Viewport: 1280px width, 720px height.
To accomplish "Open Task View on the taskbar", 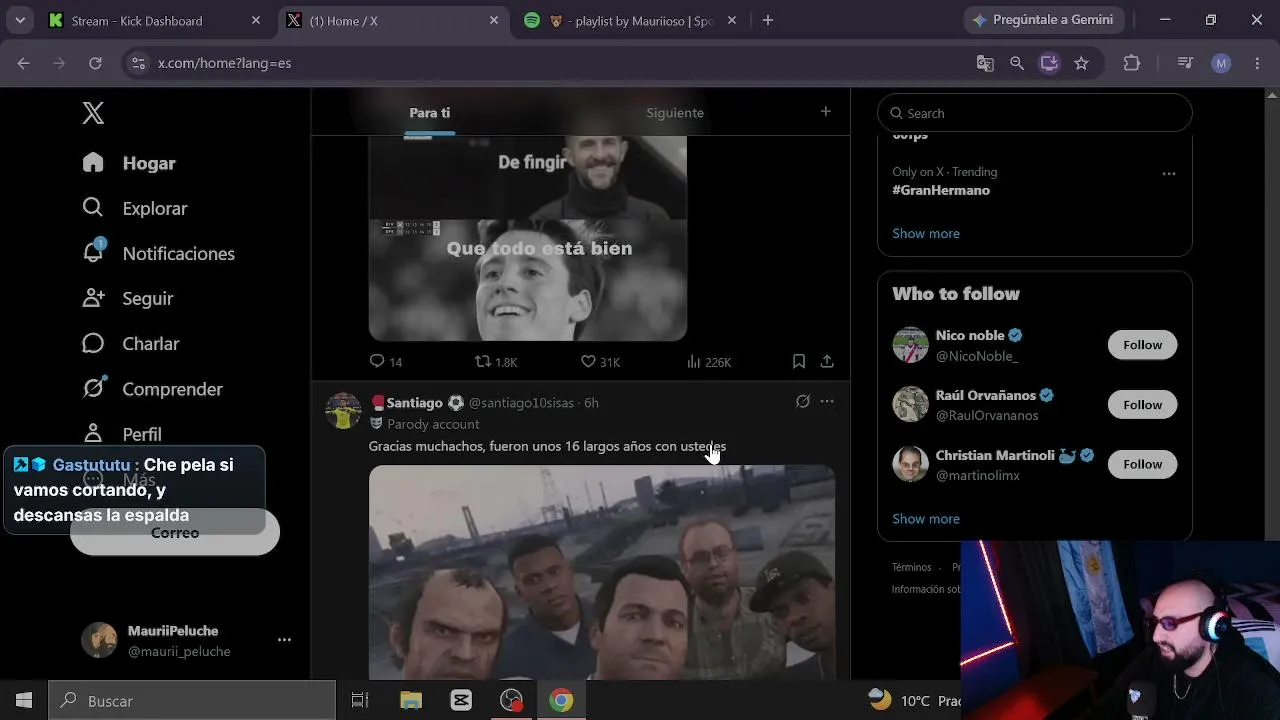I will point(360,701).
